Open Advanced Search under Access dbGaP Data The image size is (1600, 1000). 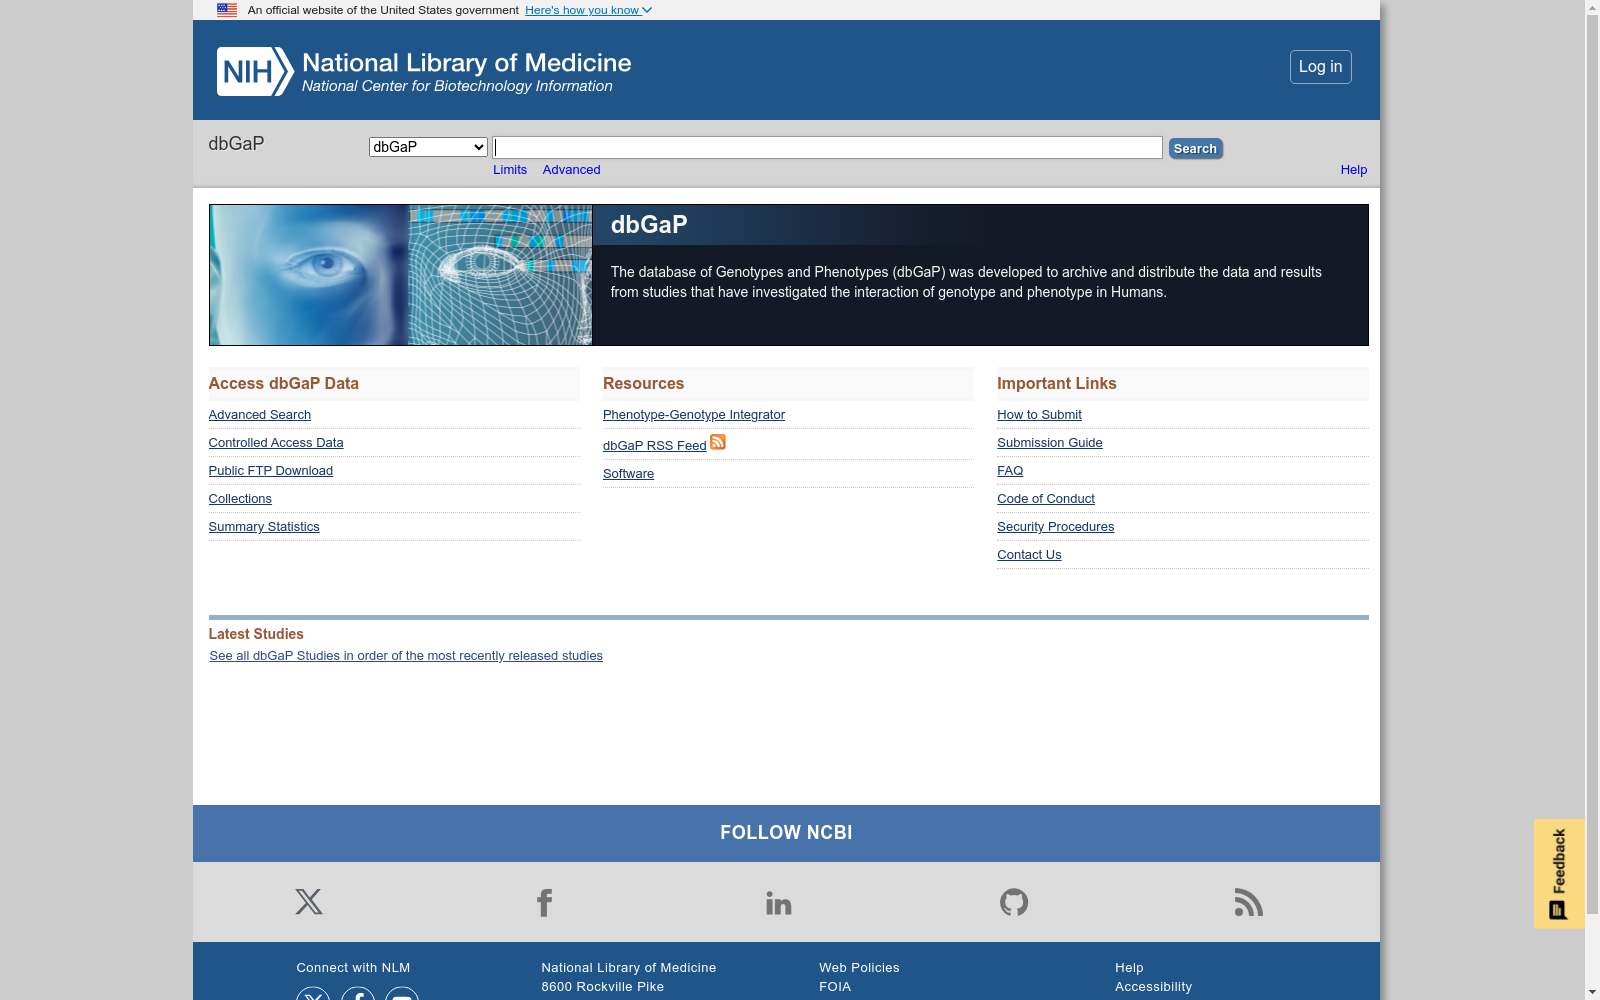click(x=260, y=415)
